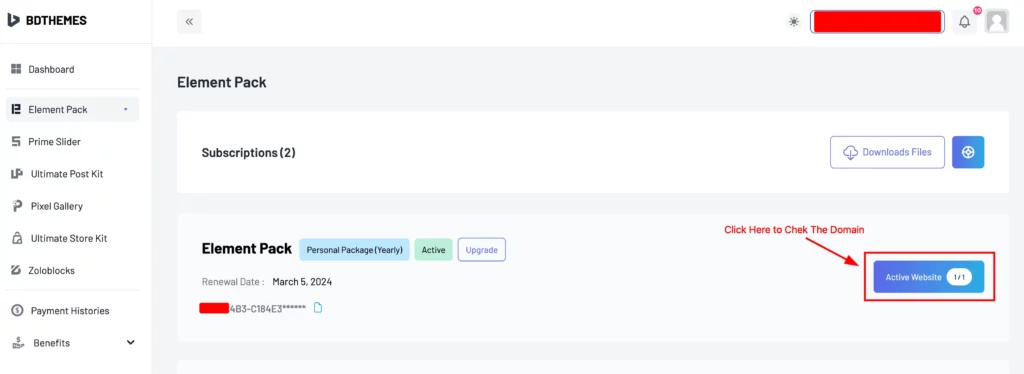Click the cloud download icon
Viewport: 1024px width, 374px height.
click(850, 153)
